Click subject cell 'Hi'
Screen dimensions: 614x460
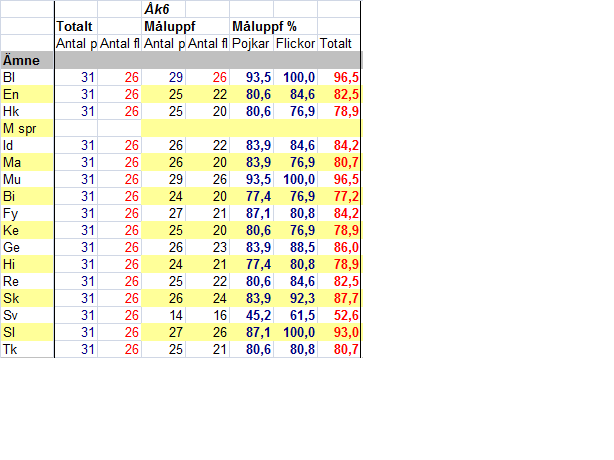coord(27,264)
